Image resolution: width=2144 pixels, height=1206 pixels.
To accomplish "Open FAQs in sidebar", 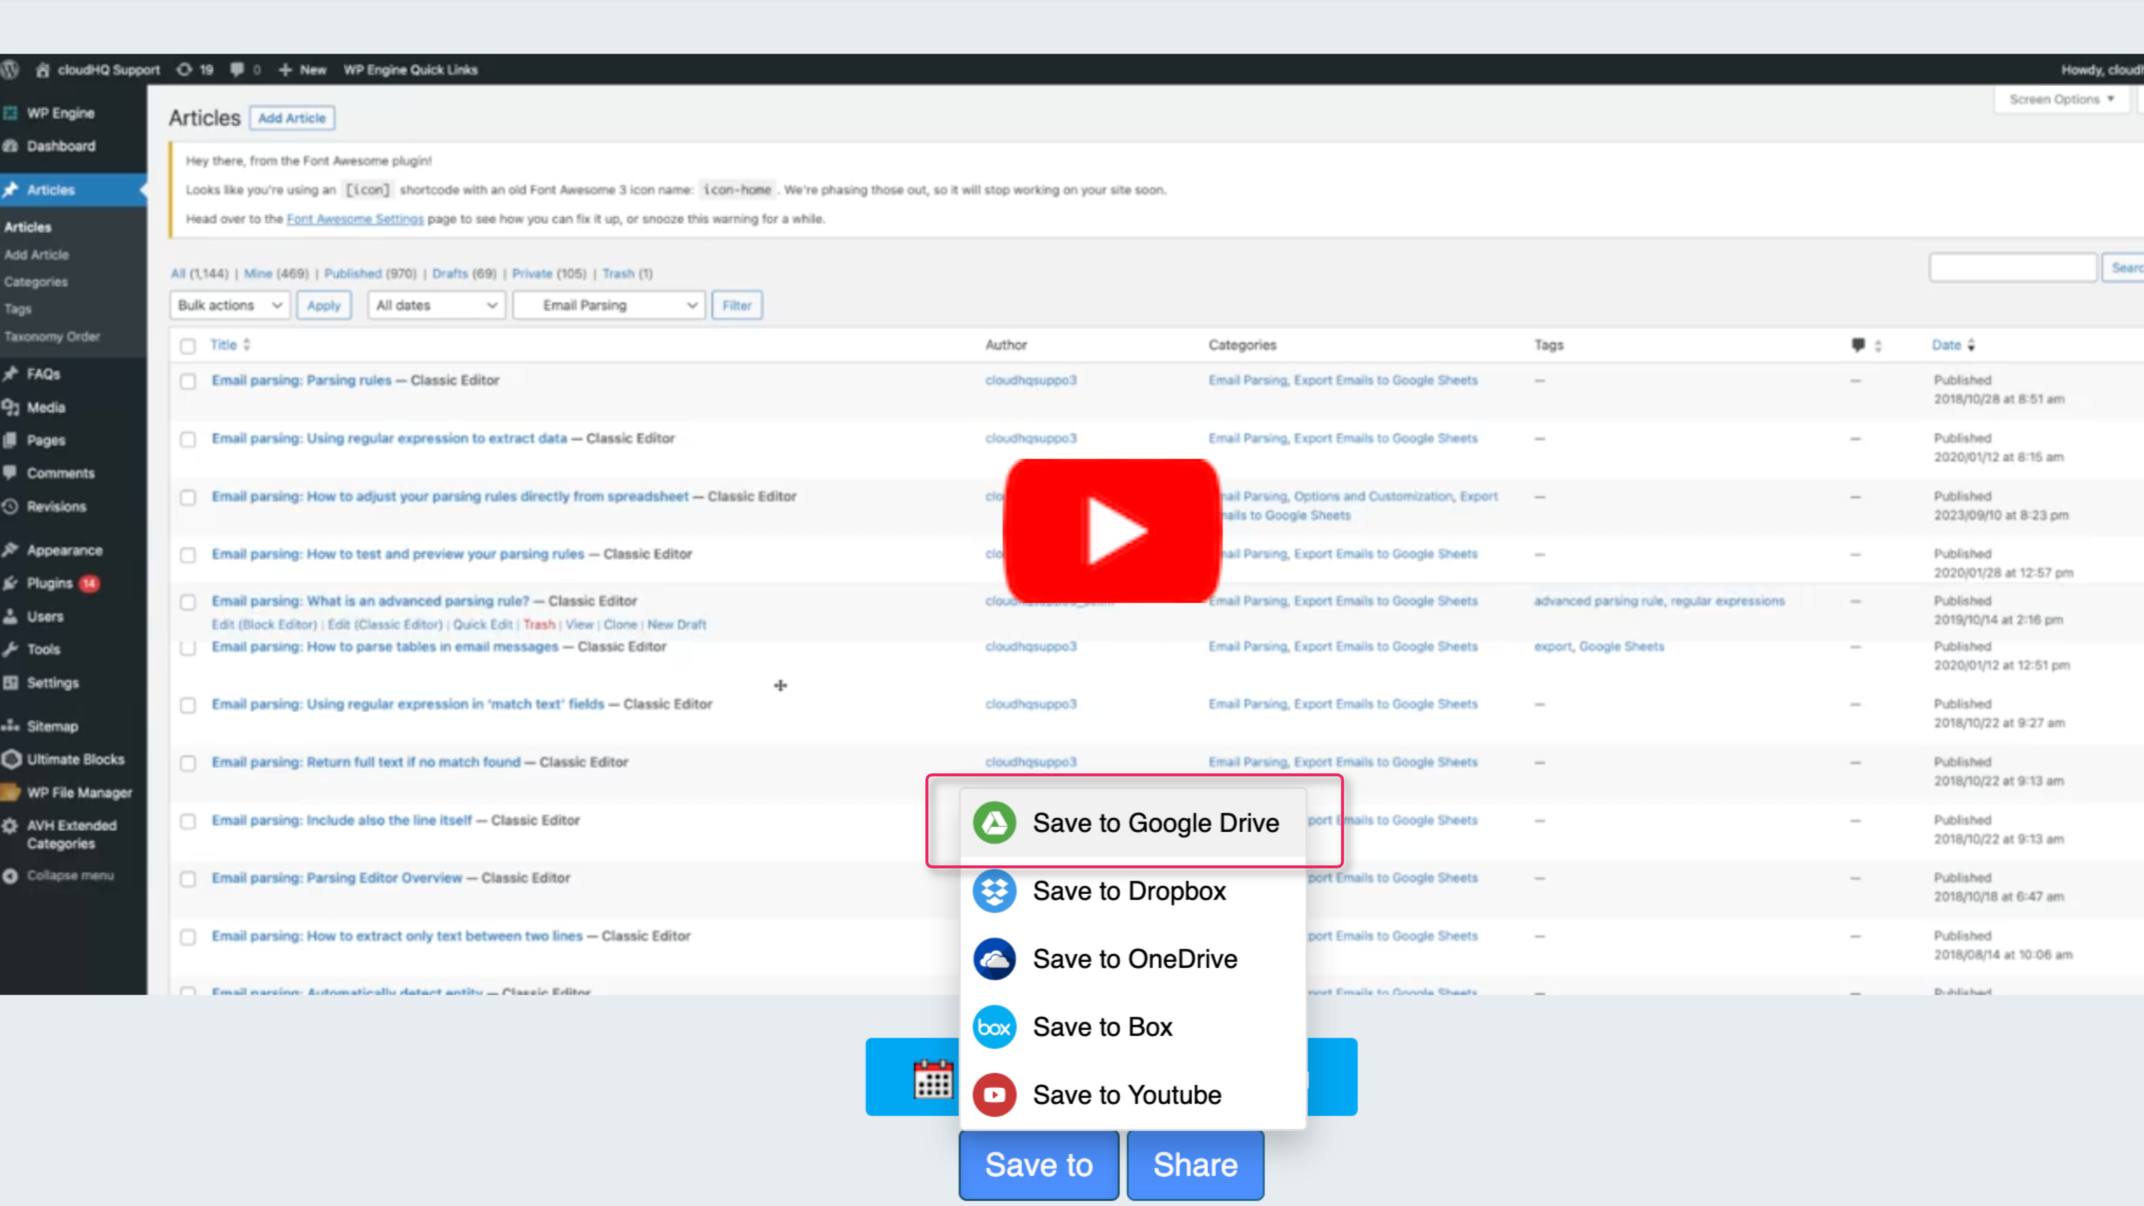I will pyautogui.click(x=43, y=374).
